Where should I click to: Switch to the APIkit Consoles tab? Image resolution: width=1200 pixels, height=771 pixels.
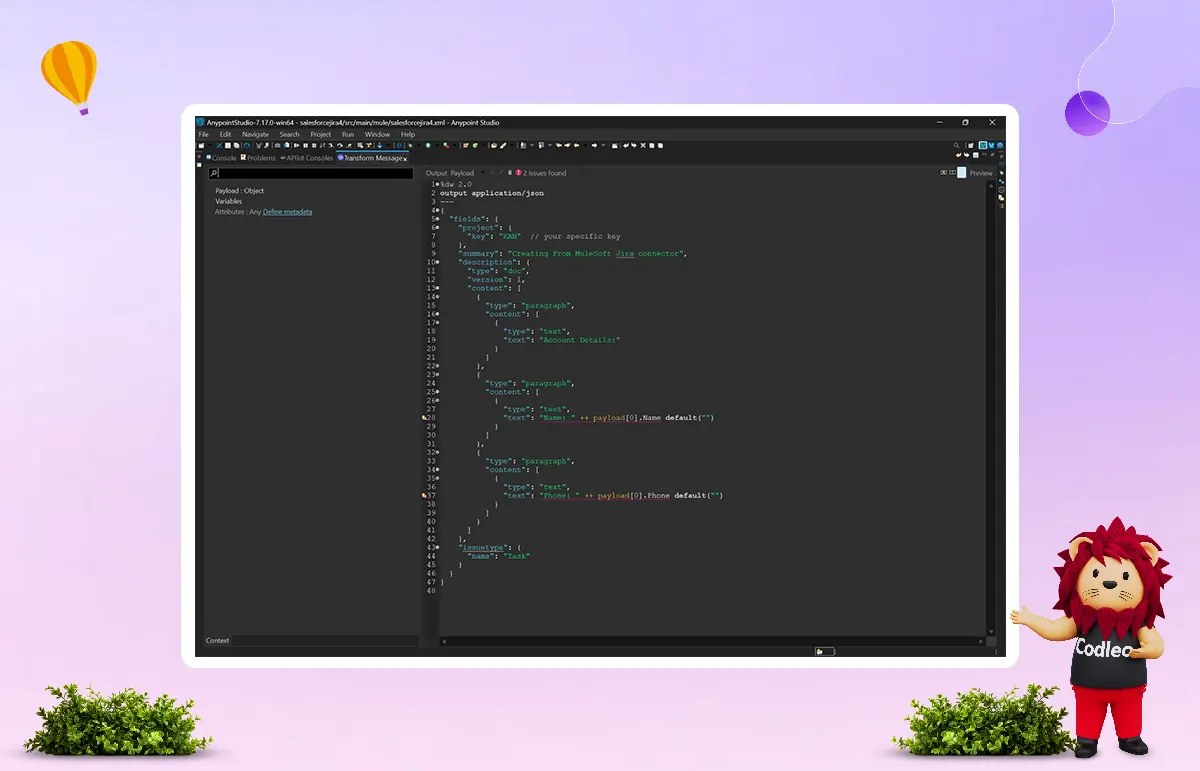pyautogui.click(x=307, y=158)
